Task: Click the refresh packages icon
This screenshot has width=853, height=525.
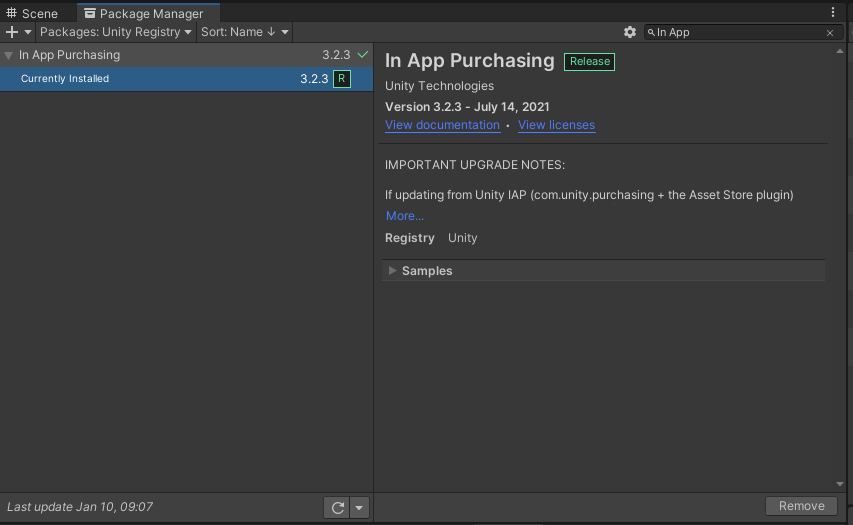Action: click(337, 508)
